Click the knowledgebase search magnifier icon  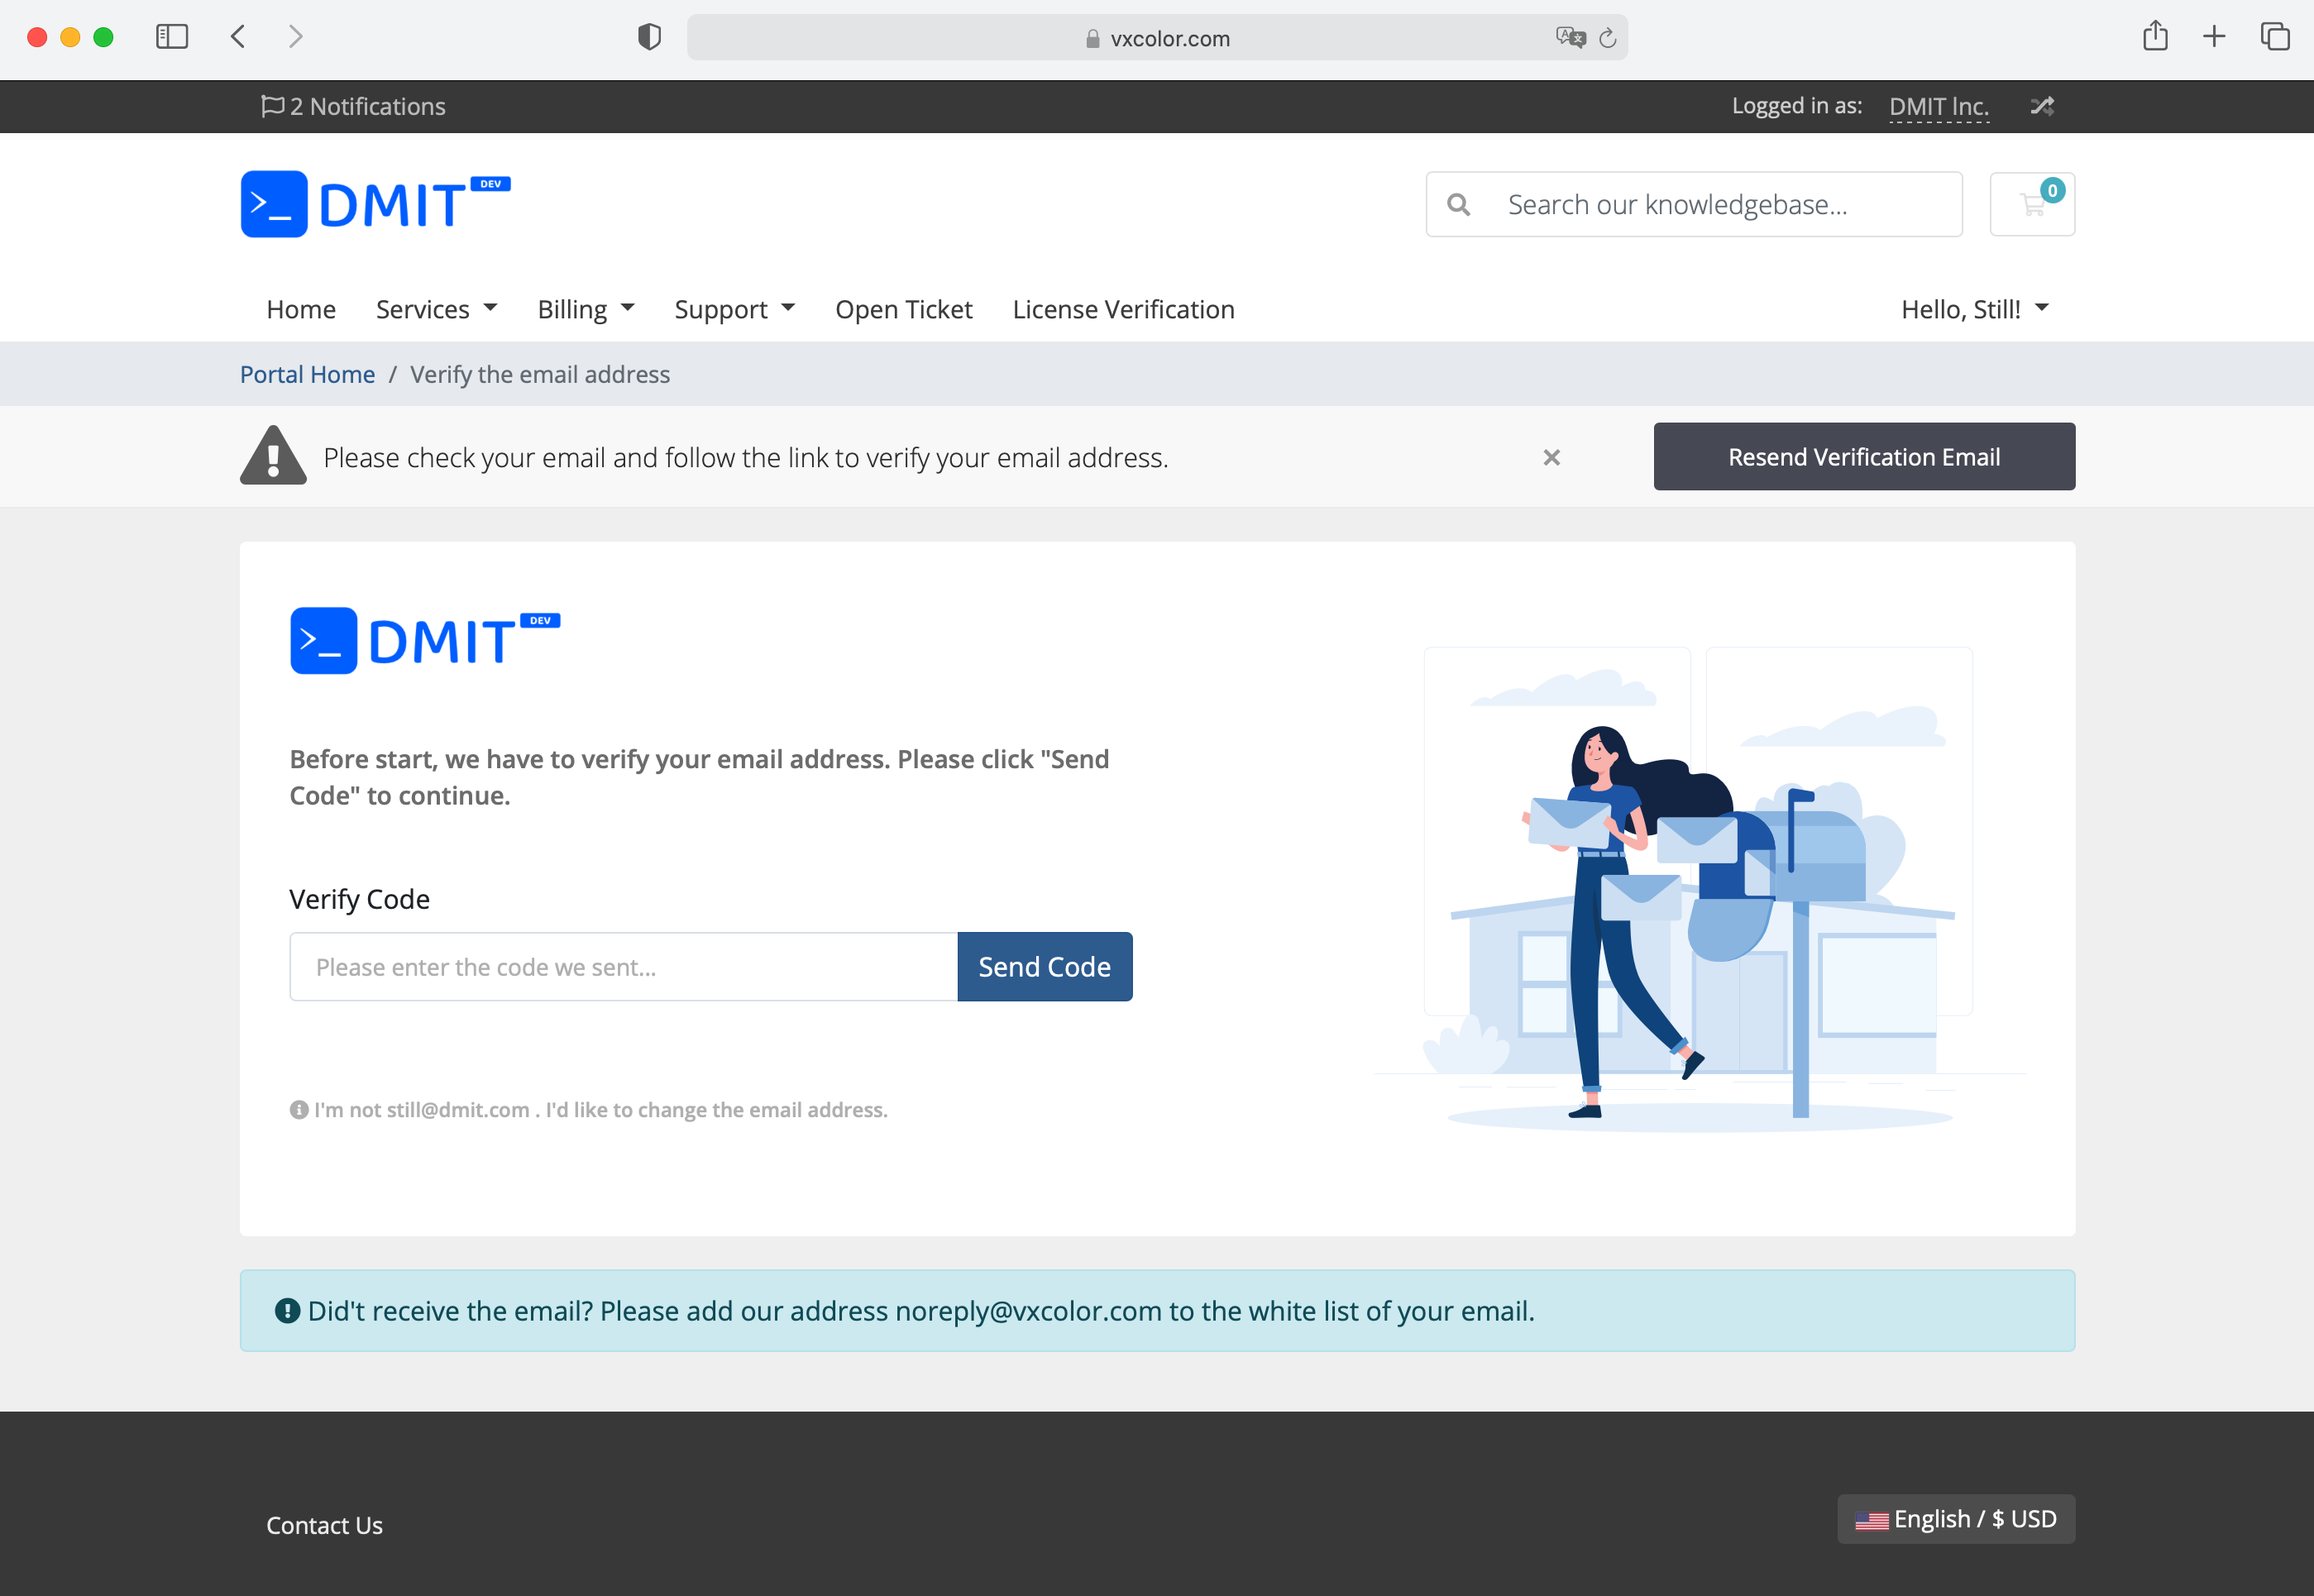point(1459,205)
